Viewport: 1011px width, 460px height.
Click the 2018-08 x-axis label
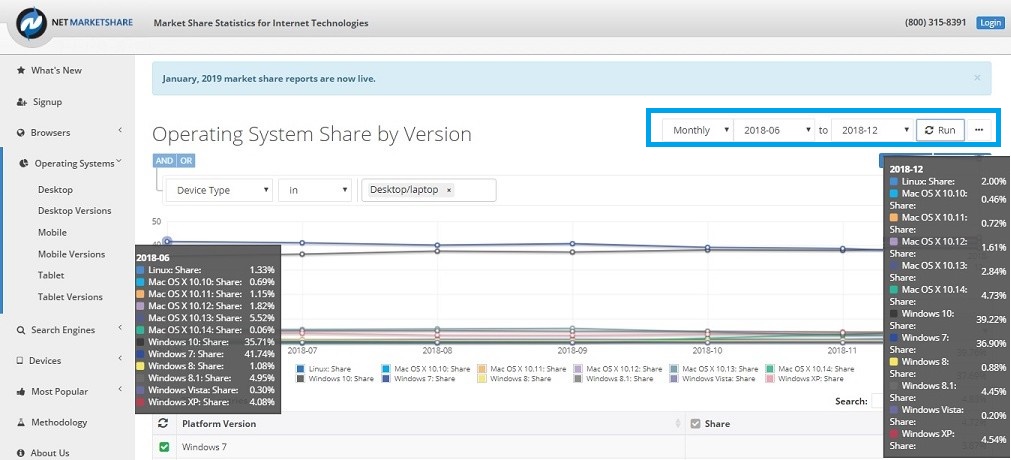click(437, 350)
